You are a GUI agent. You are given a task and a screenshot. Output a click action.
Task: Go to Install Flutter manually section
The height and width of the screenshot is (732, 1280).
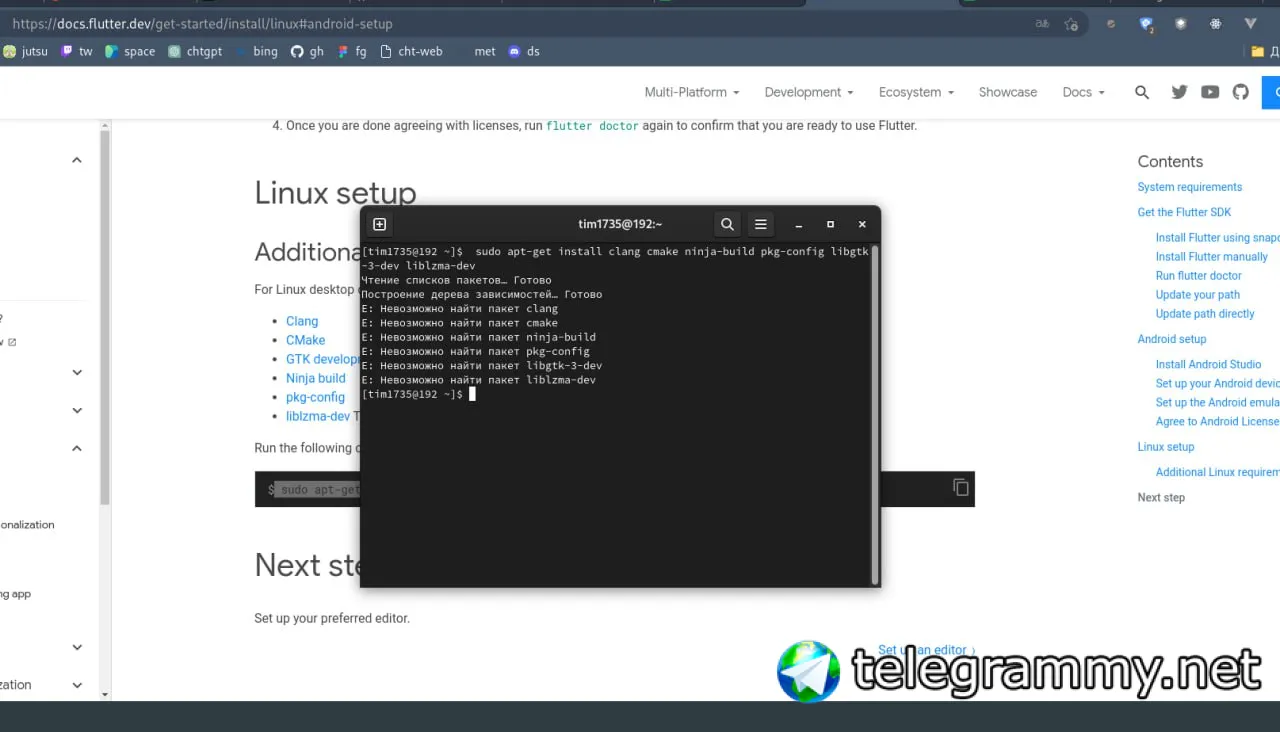tap(1212, 257)
